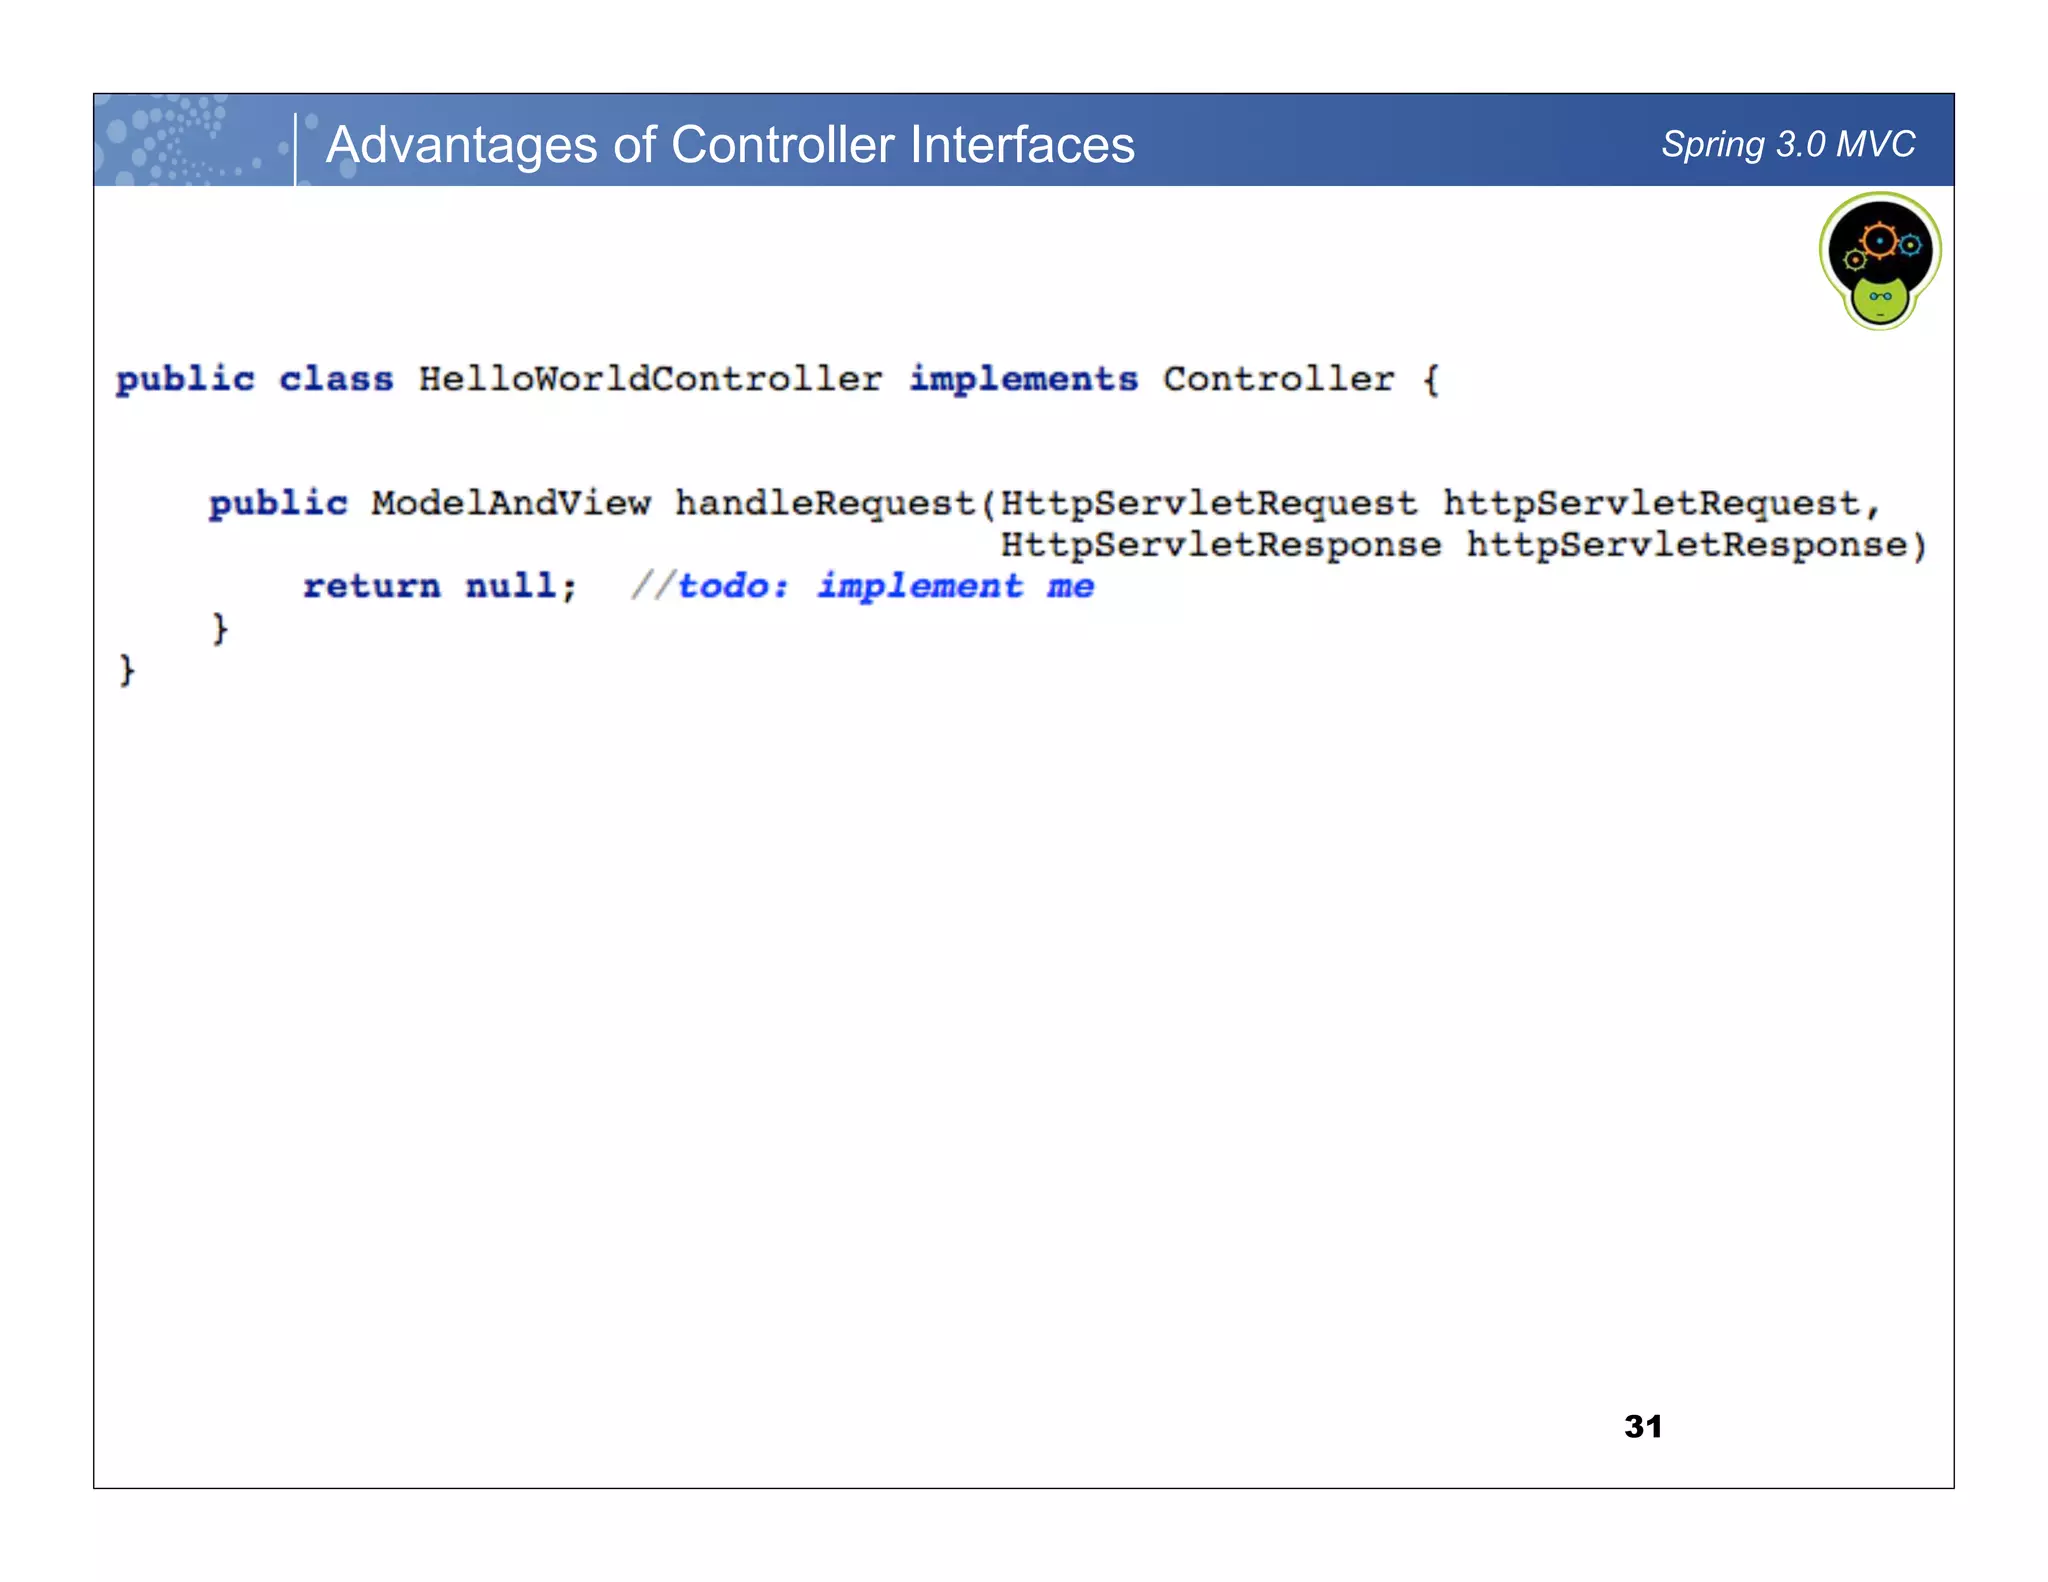
Task: Click the 'public class' keywords
Action: 254,379
